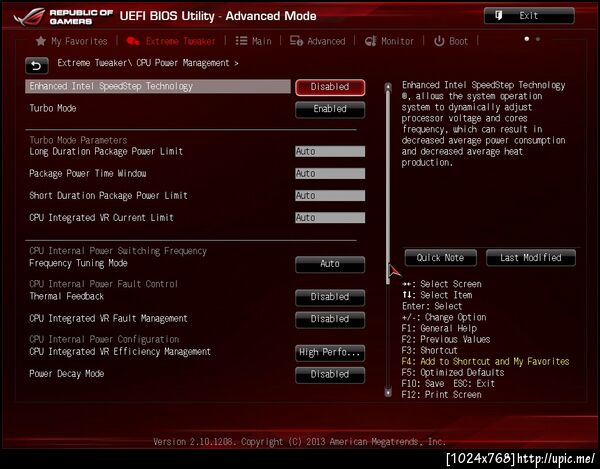
Task: Select CPU Integrated VR Efficiency Management label
Action: point(120,352)
